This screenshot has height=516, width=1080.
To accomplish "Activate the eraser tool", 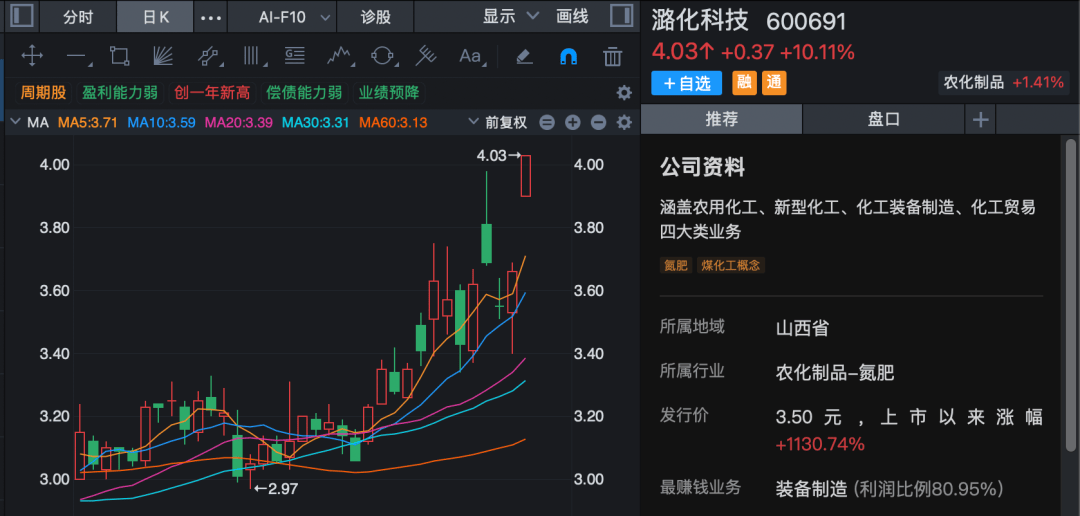I will [x=524, y=56].
